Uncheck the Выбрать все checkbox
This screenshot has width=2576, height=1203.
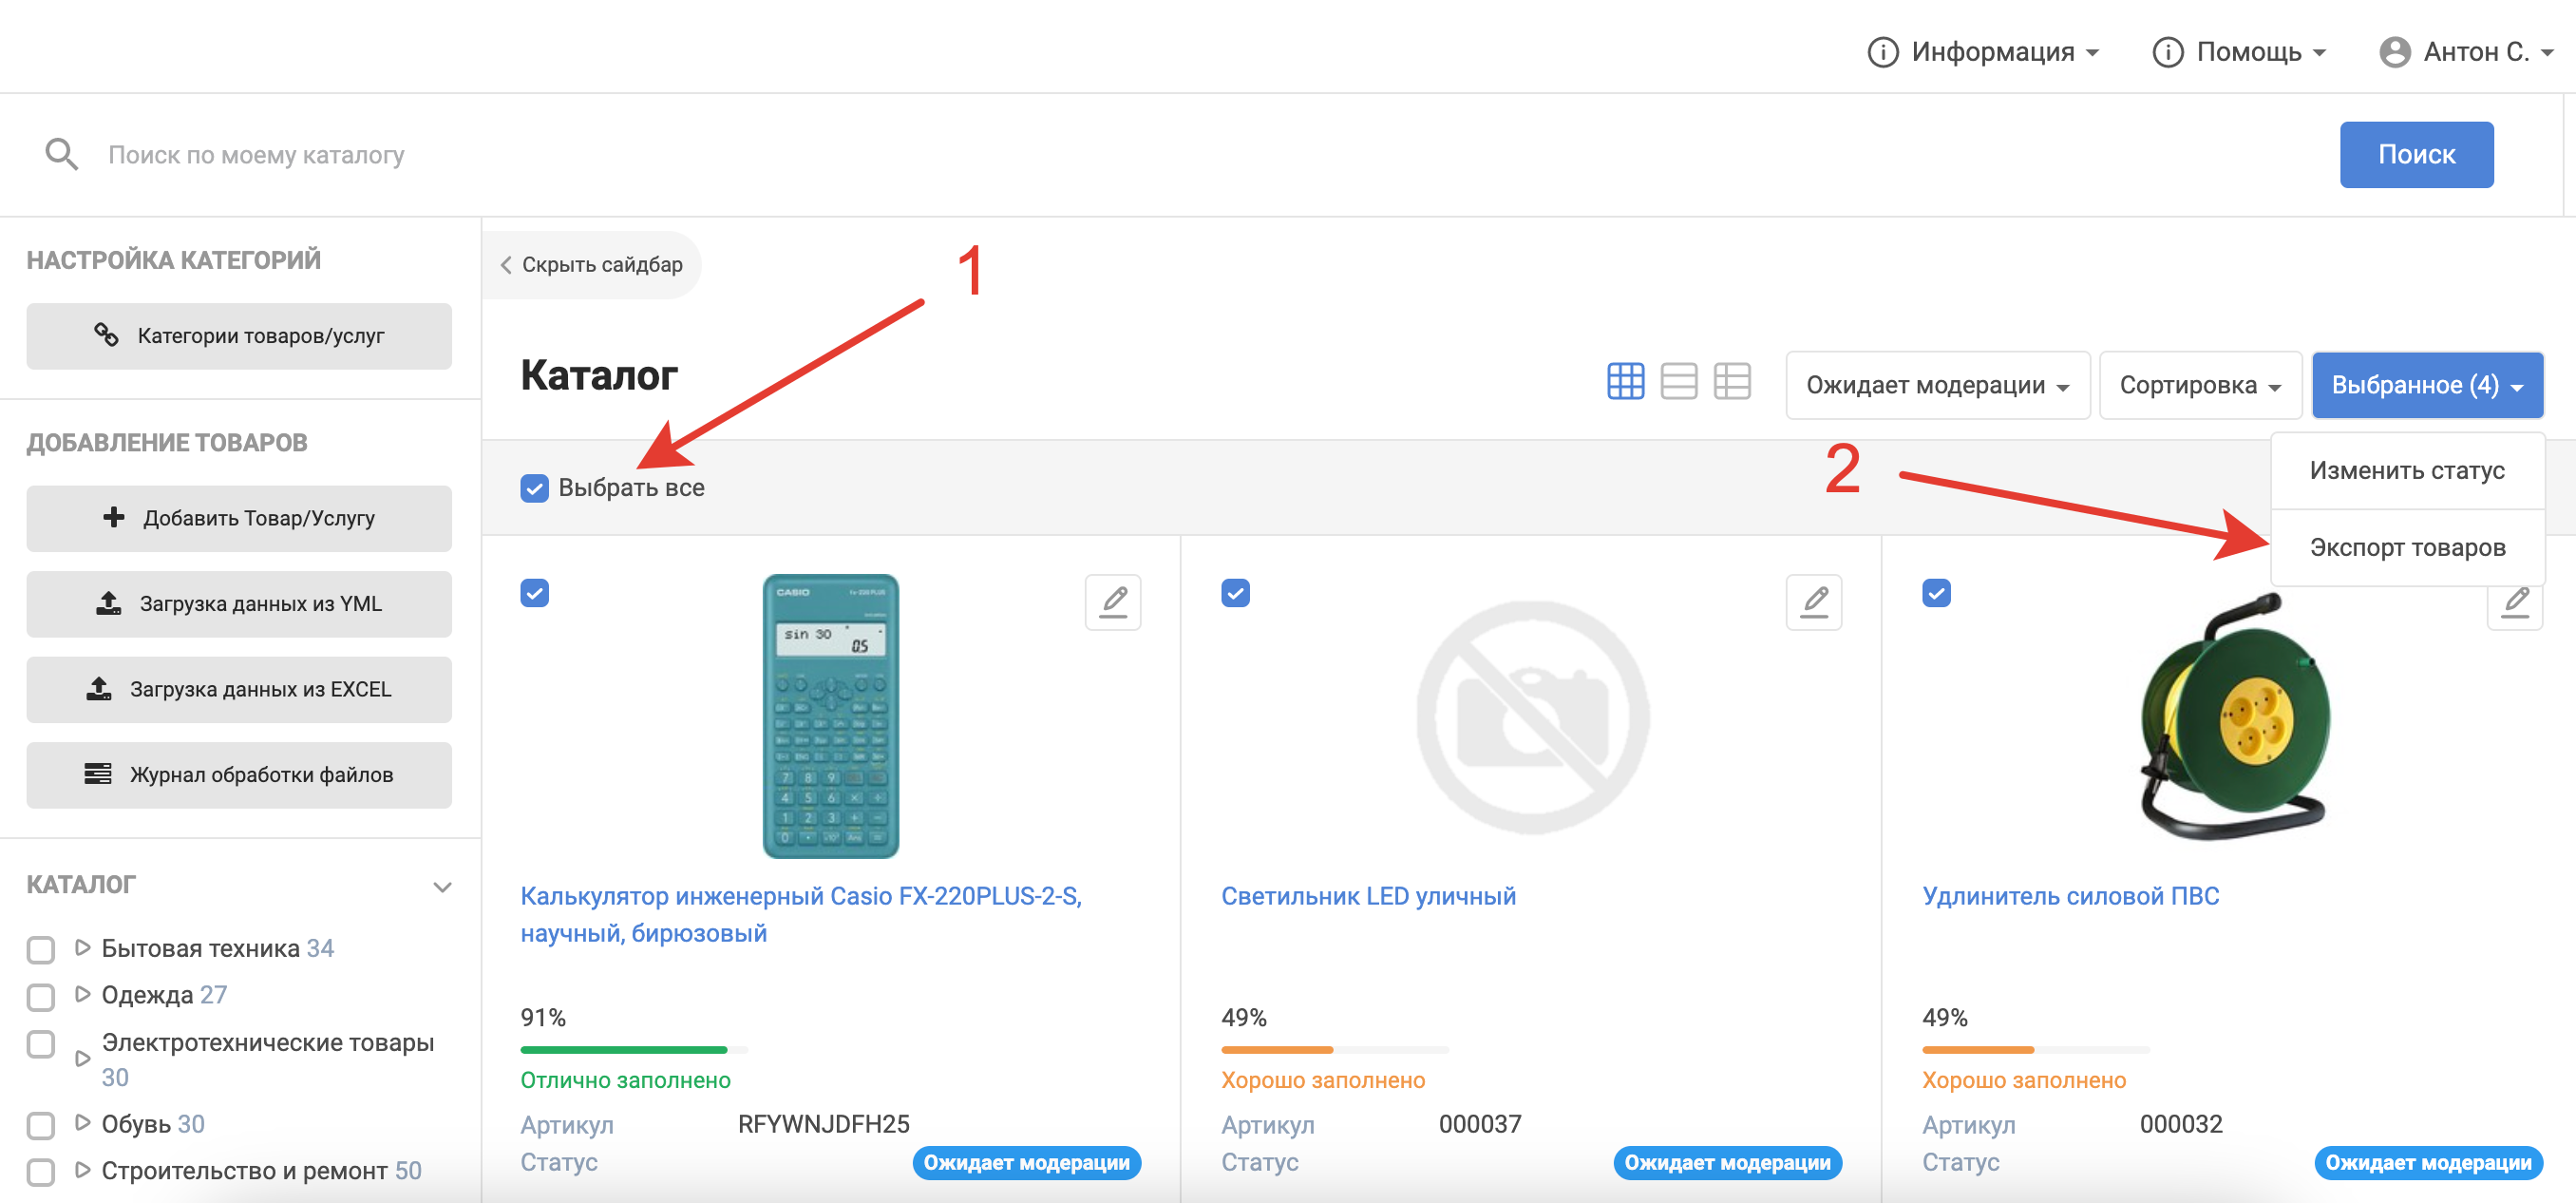tap(535, 488)
